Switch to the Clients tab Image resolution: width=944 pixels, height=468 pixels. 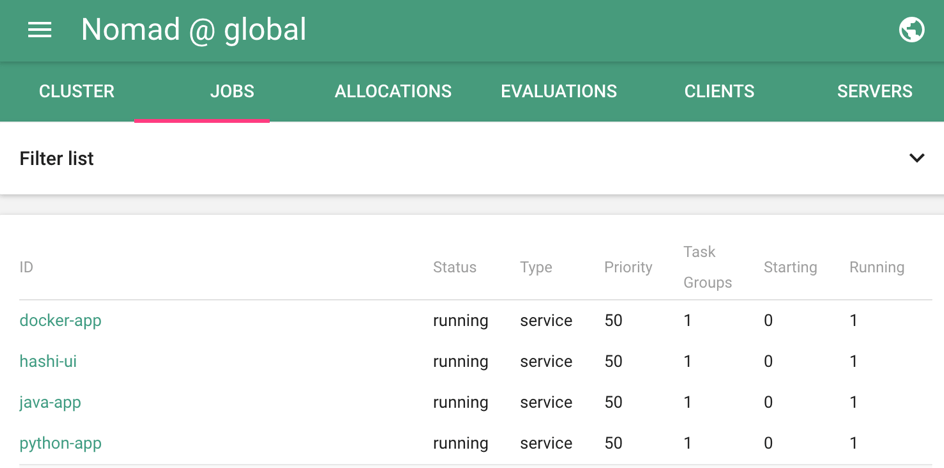coord(719,92)
